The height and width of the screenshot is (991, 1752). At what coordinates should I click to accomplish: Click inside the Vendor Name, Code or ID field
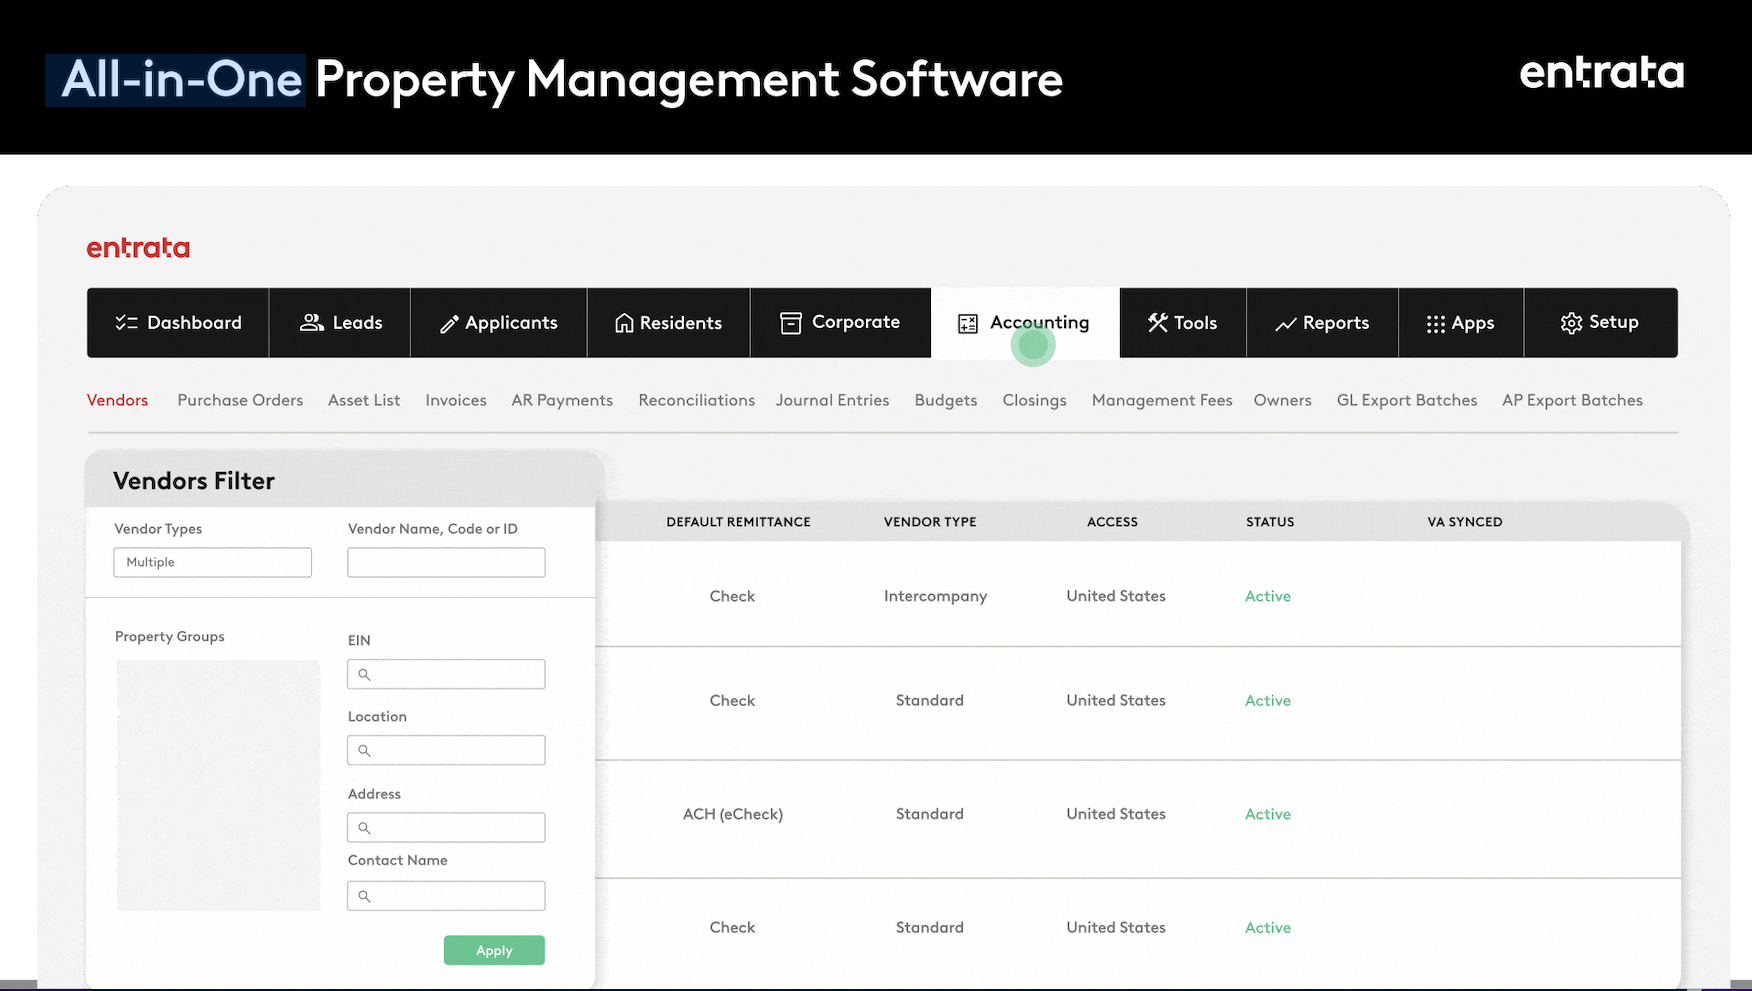(x=446, y=562)
